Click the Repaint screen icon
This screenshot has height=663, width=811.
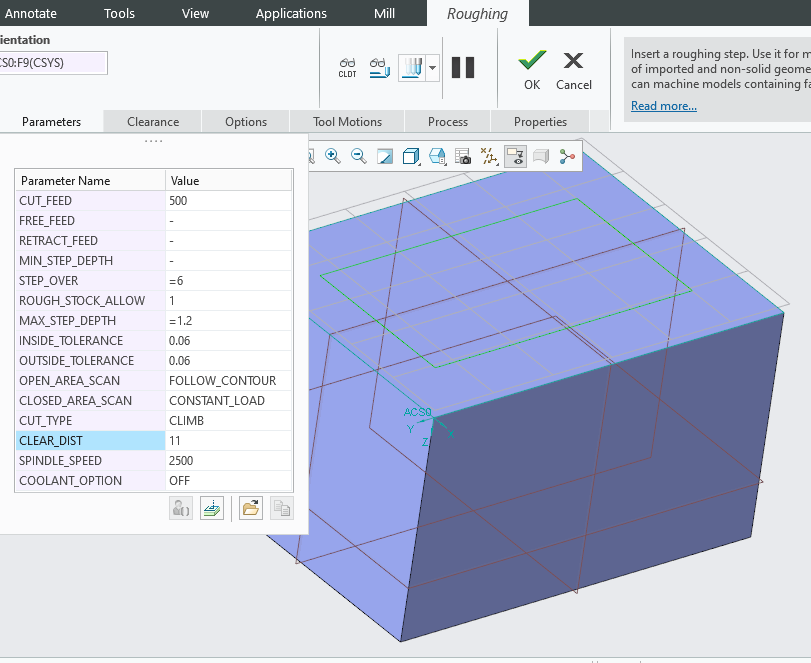click(x=385, y=156)
